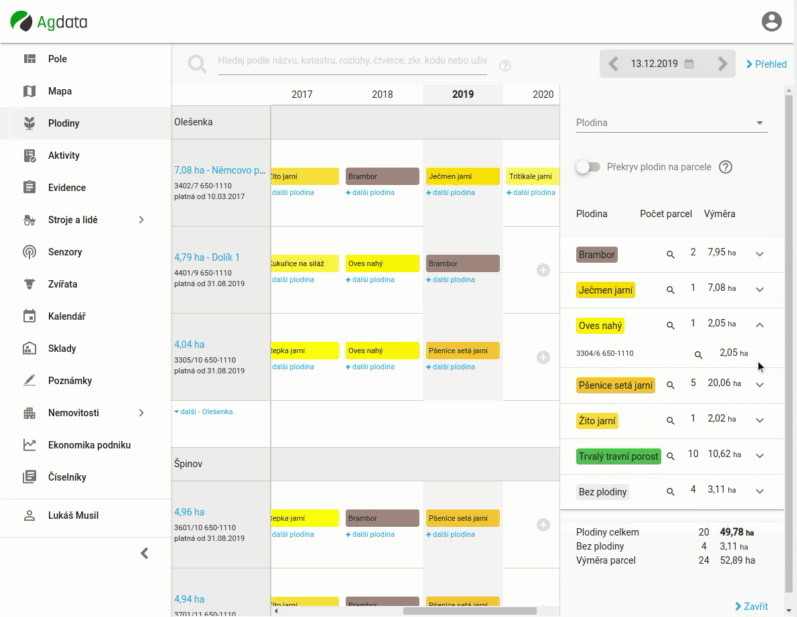Open Sklady section
The image size is (797, 617).
(85, 349)
